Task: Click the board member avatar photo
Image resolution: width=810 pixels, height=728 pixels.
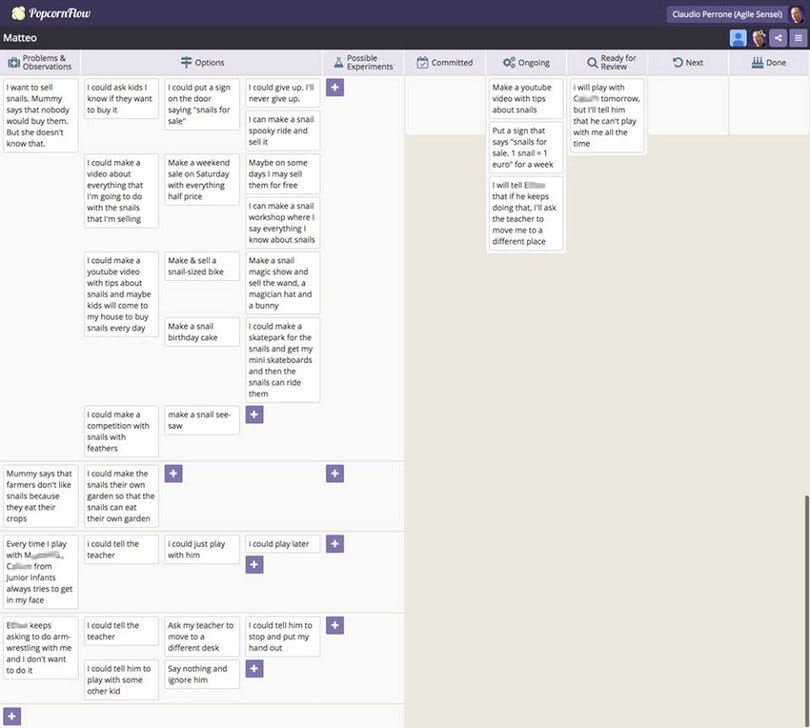Action: tap(758, 38)
